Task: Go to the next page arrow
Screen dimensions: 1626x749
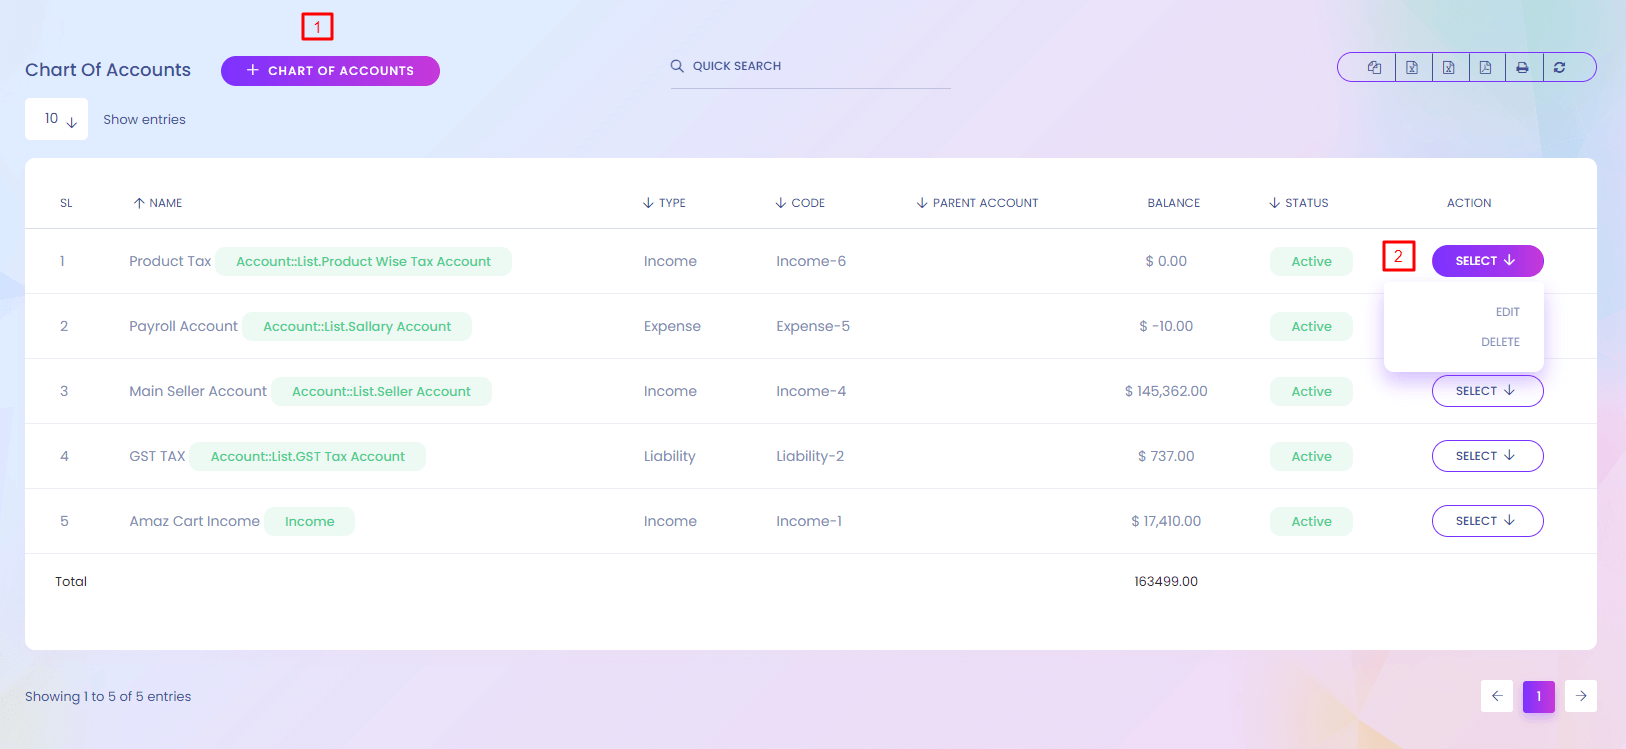Action: click(x=1581, y=696)
